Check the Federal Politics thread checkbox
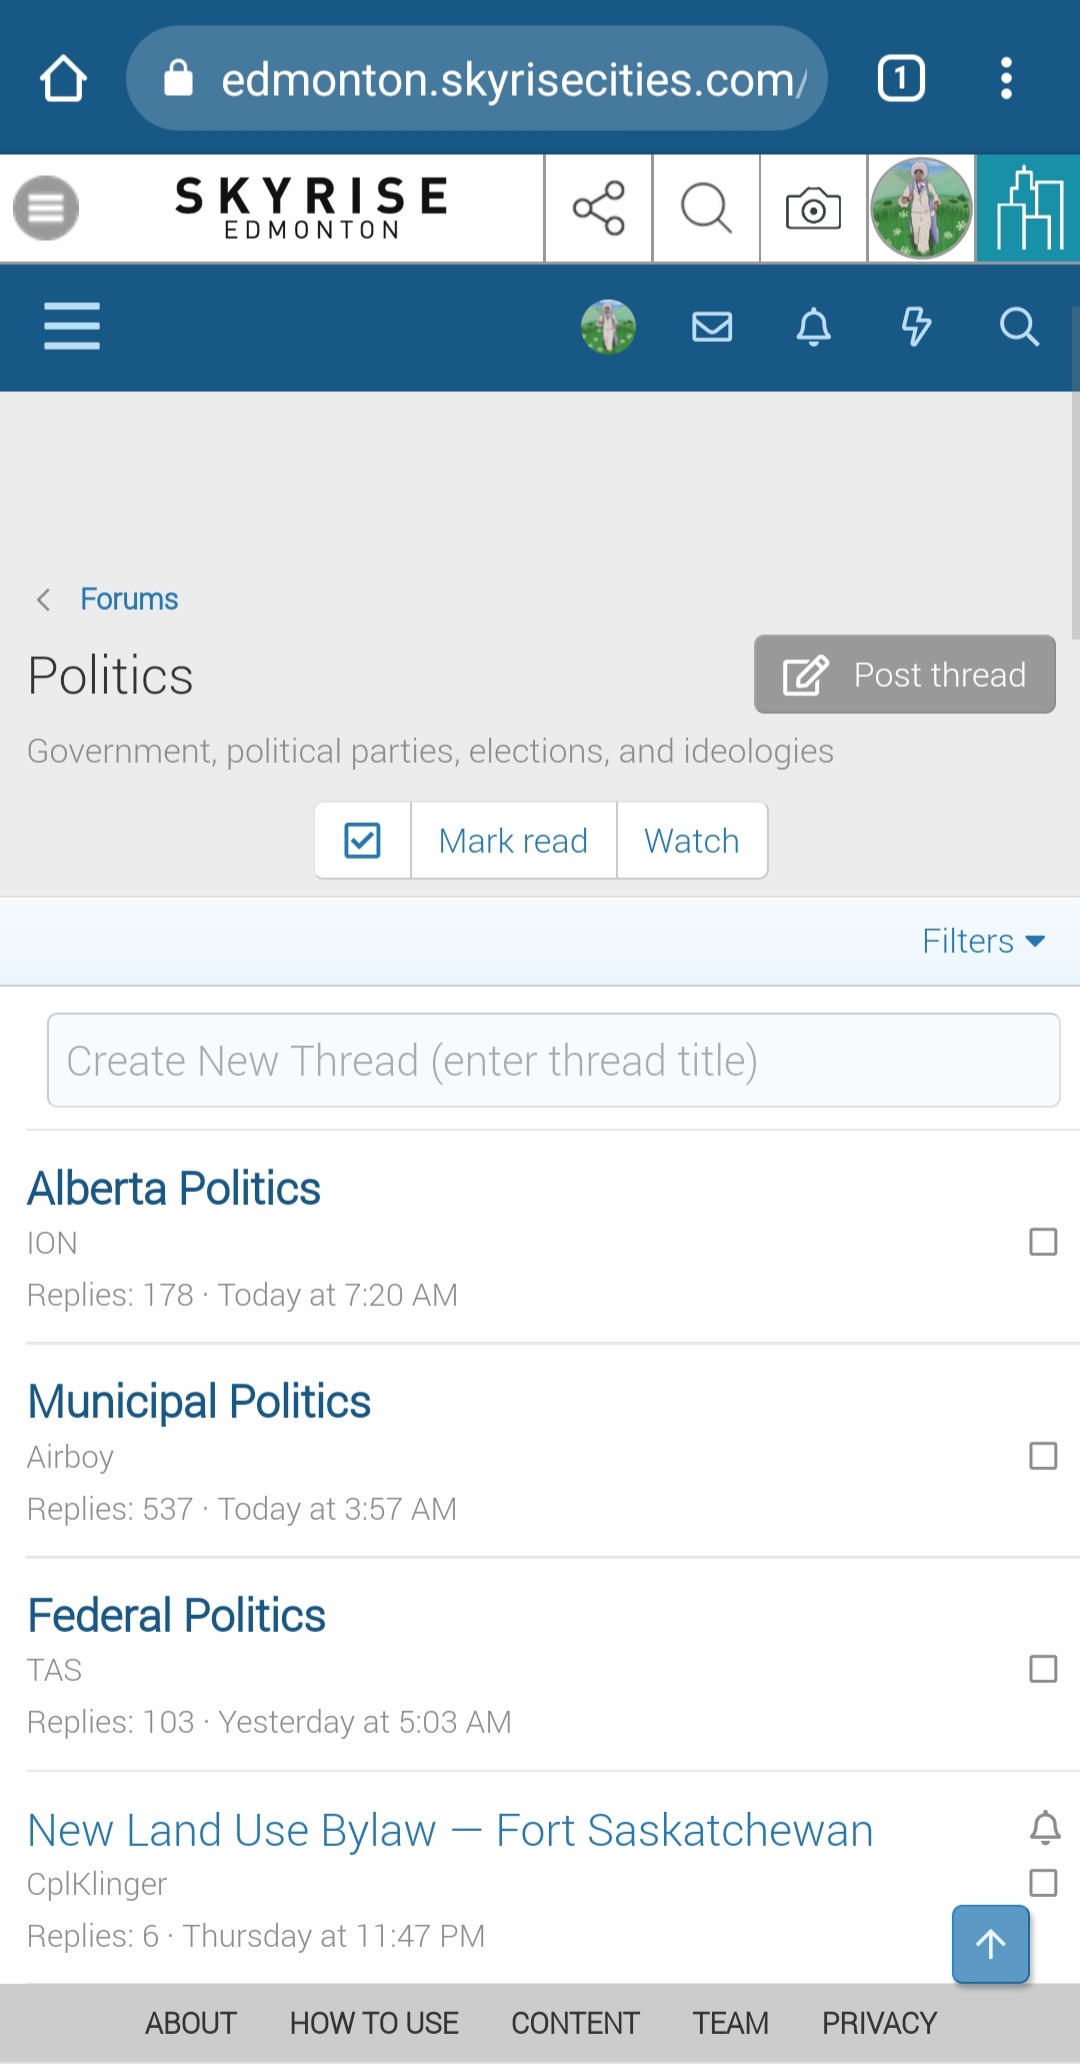Image resolution: width=1080 pixels, height=2064 pixels. (x=1043, y=1669)
